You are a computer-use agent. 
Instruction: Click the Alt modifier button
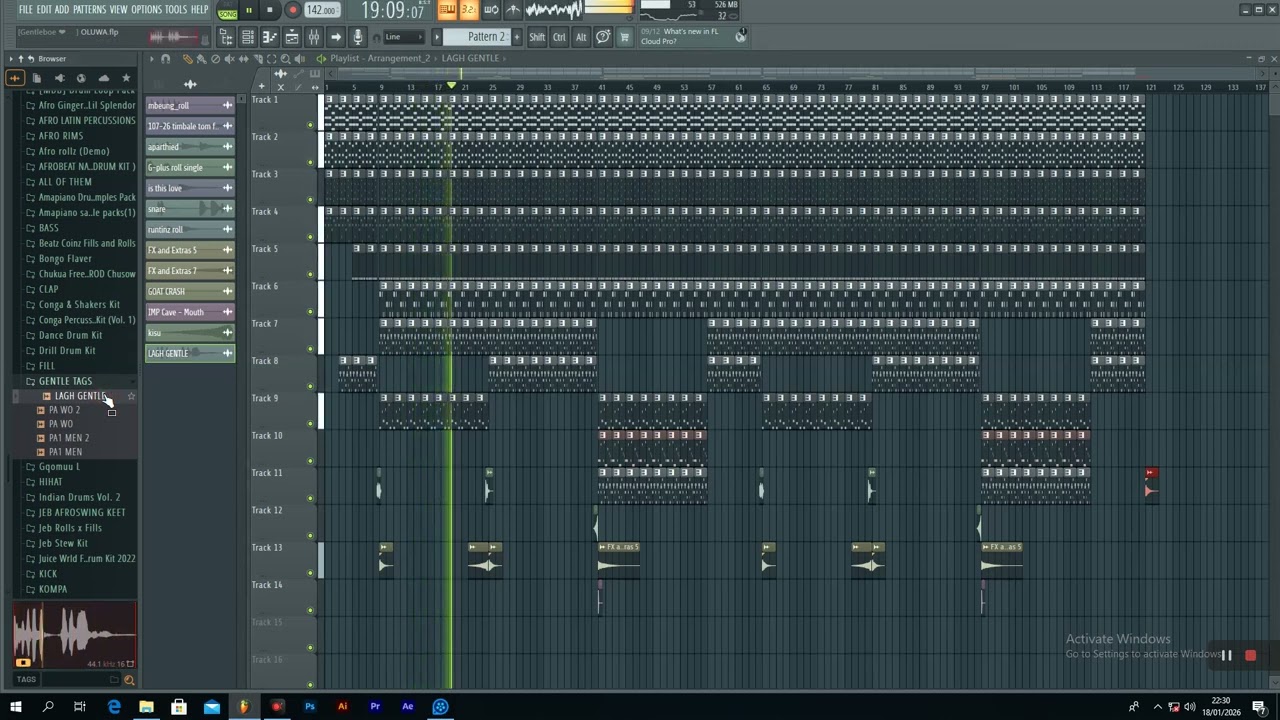pyautogui.click(x=581, y=37)
